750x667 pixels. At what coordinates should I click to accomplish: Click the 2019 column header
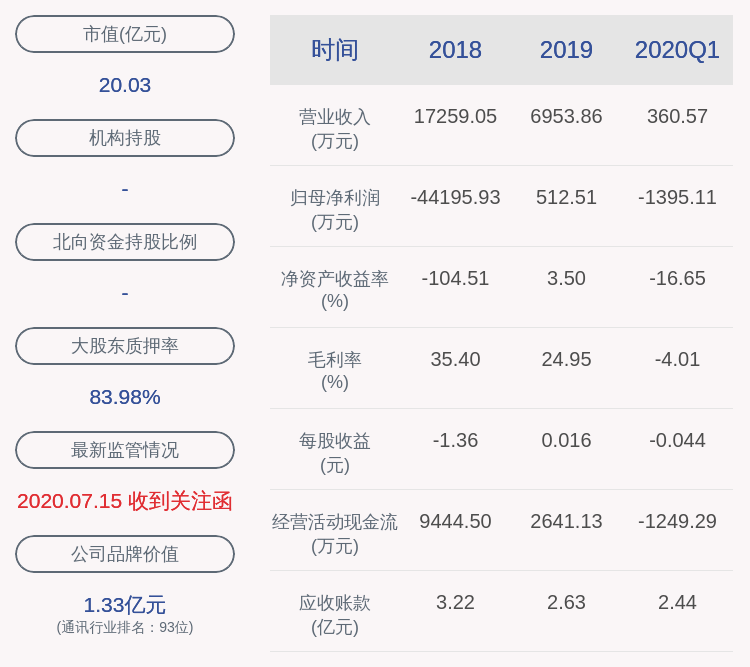point(566,50)
